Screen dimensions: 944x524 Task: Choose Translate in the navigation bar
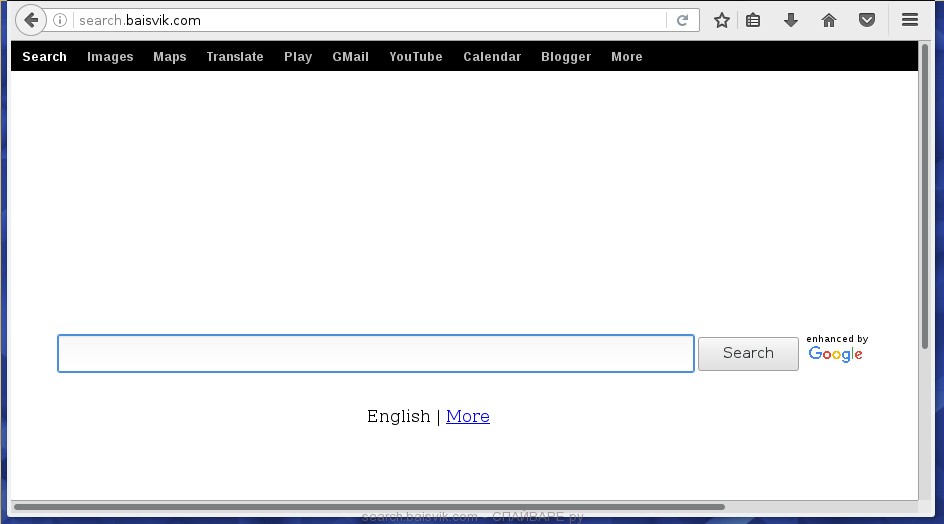pyautogui.click(x=235, y=57)
